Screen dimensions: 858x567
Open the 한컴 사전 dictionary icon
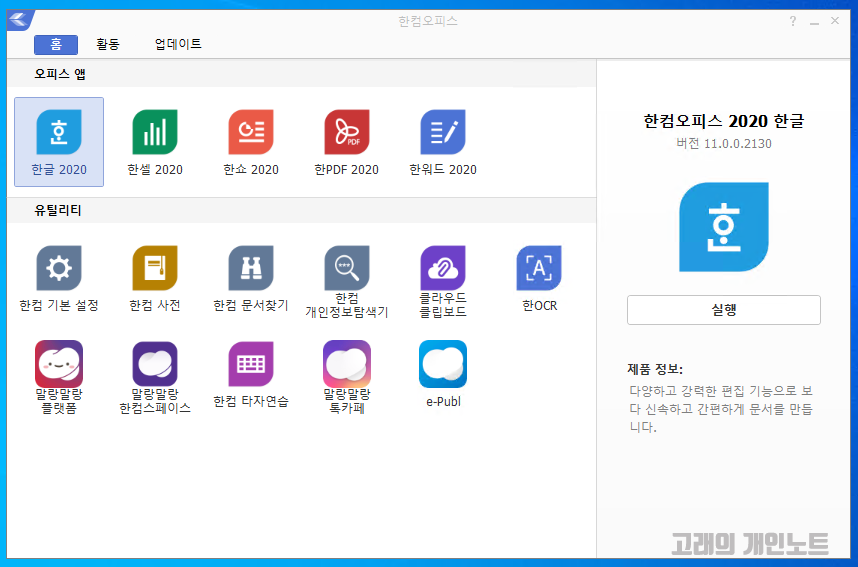155,268
